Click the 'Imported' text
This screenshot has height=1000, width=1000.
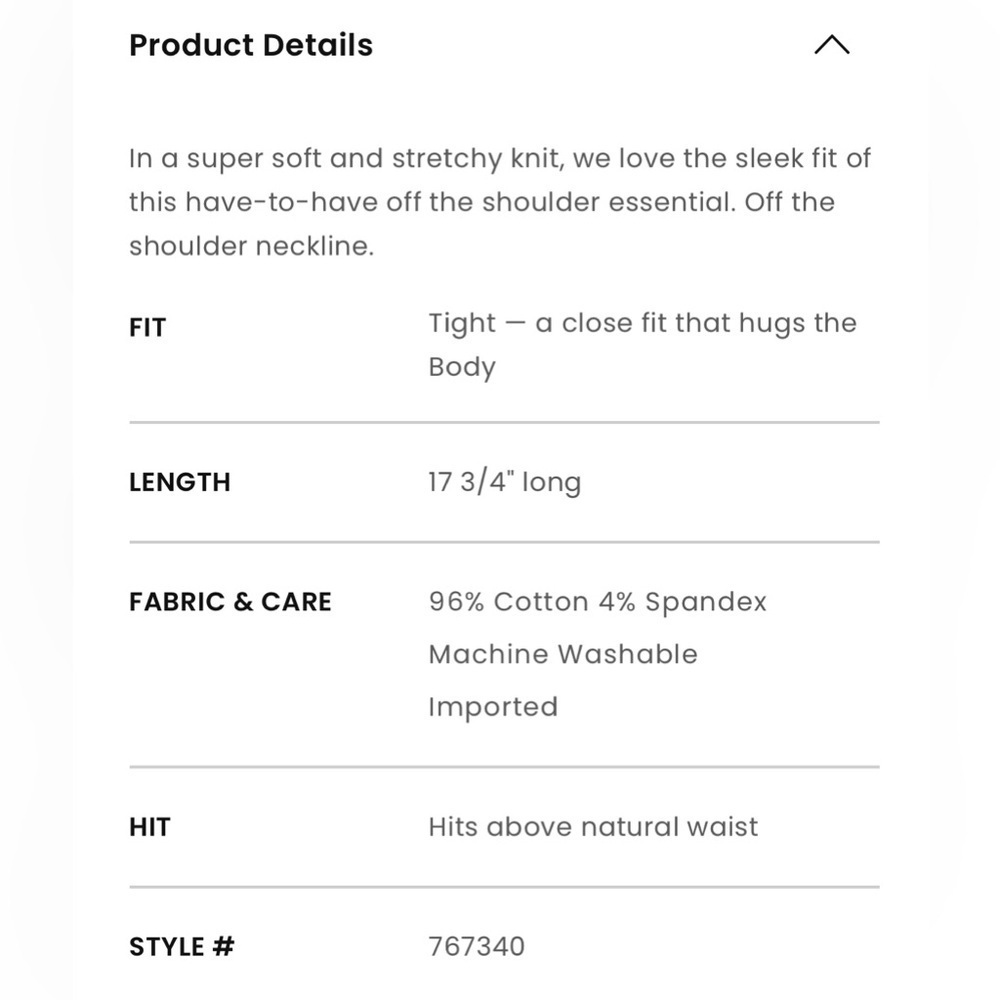click(493, 707)
